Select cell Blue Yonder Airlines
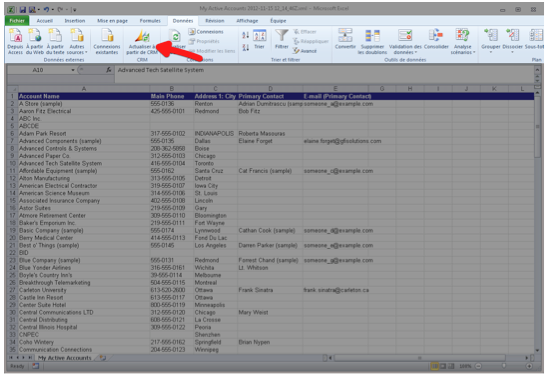 (x=84, y=268)
